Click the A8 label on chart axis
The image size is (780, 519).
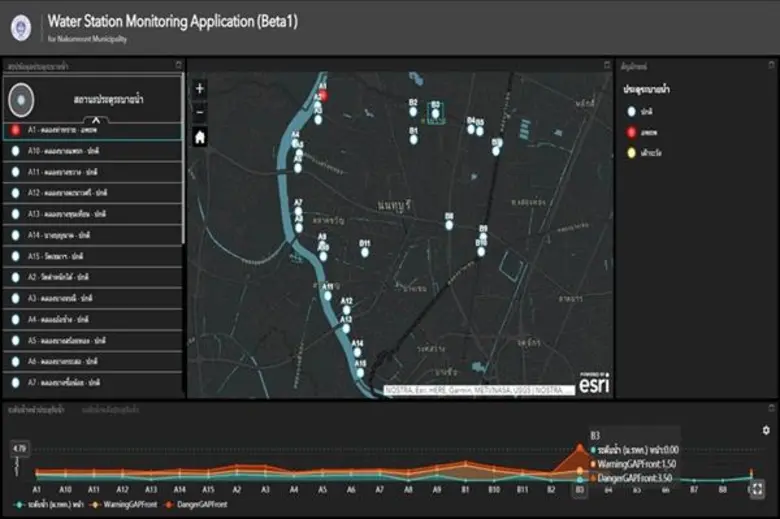coord(408,490)
